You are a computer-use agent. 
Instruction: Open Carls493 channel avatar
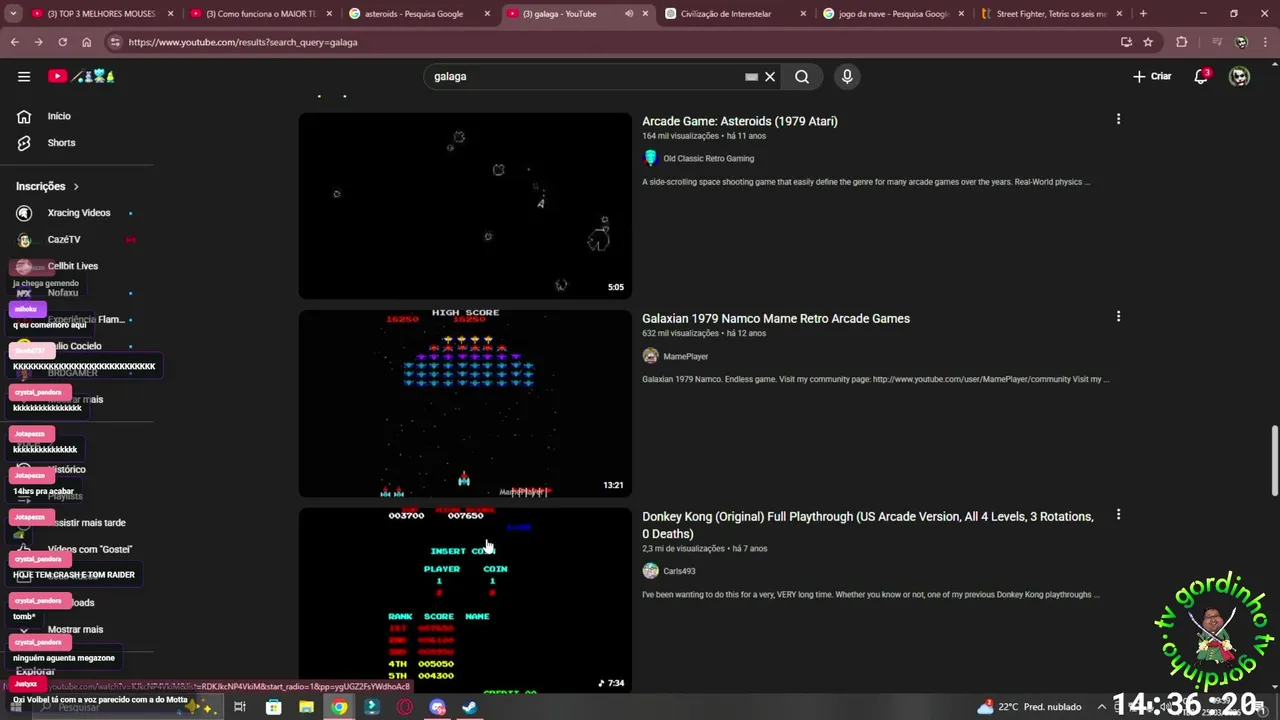coord(650,571)
